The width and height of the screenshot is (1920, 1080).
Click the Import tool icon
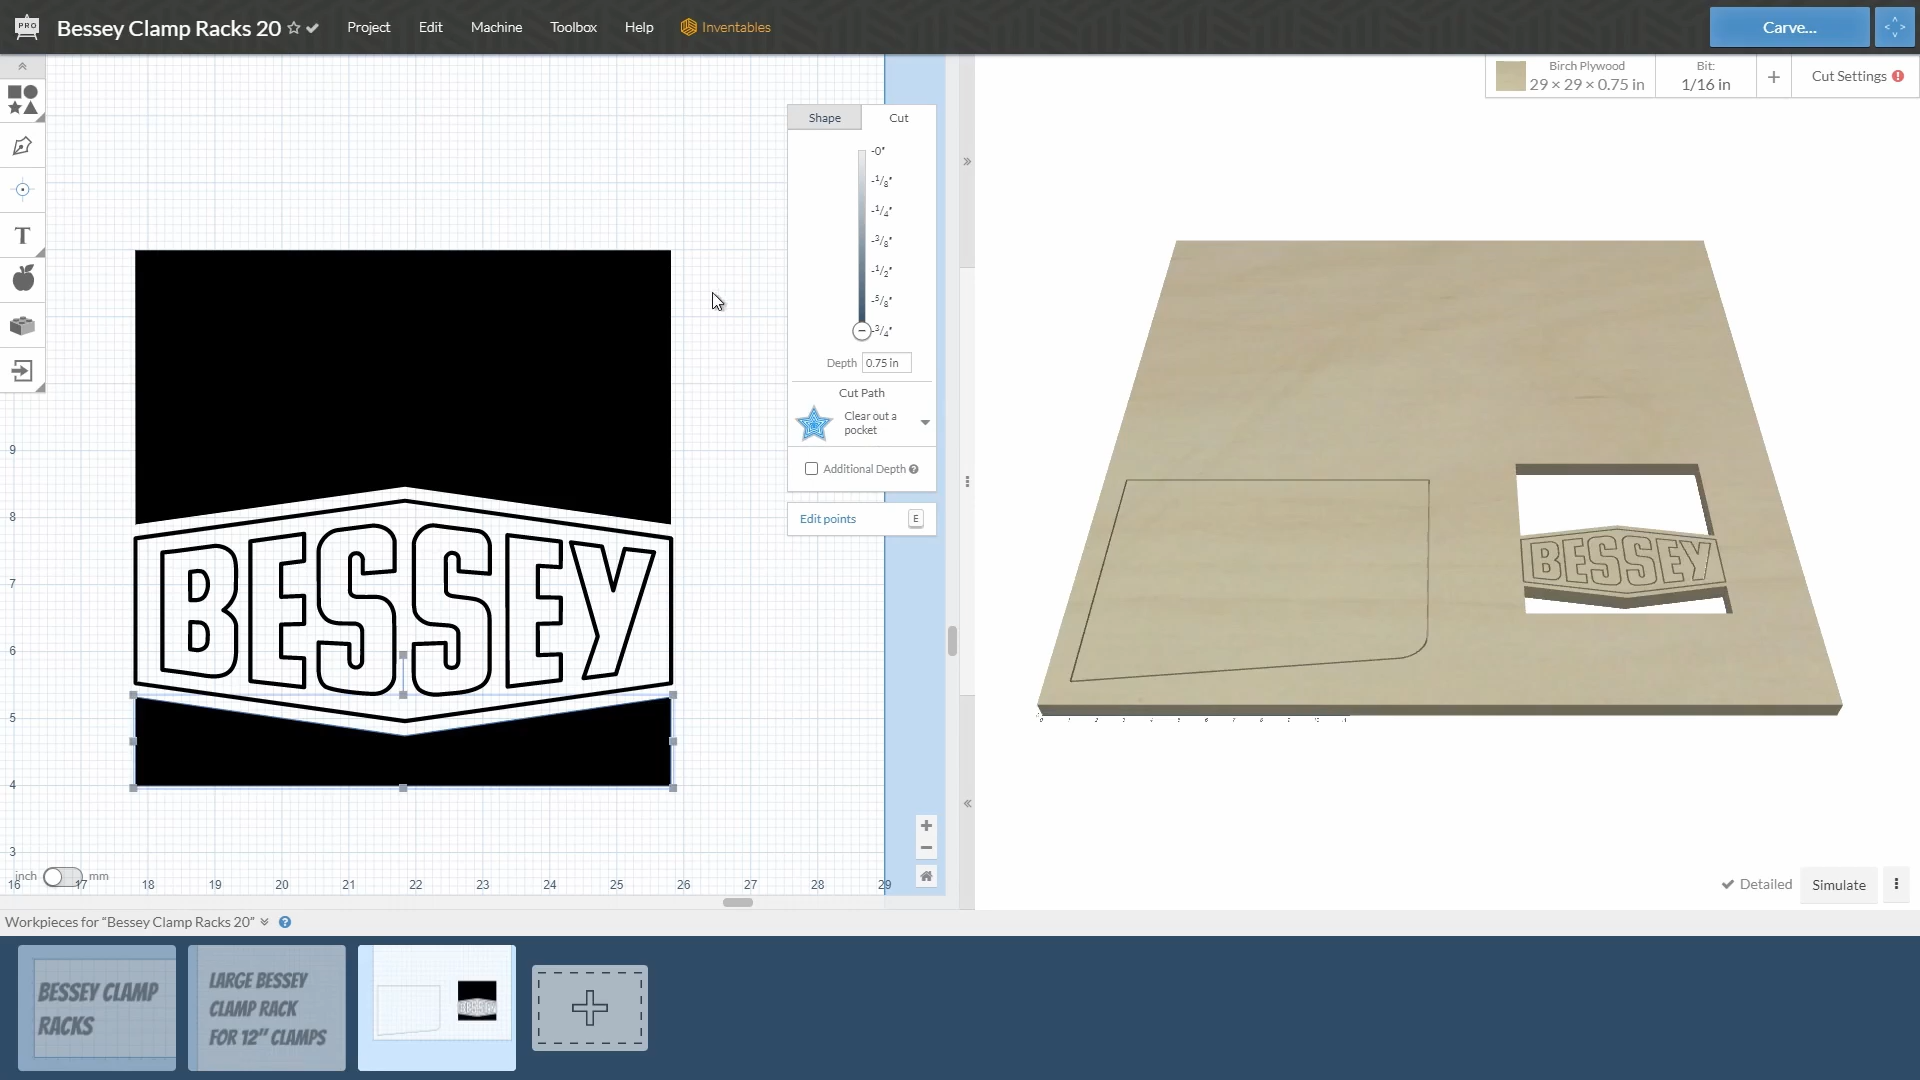pos(22,371)
